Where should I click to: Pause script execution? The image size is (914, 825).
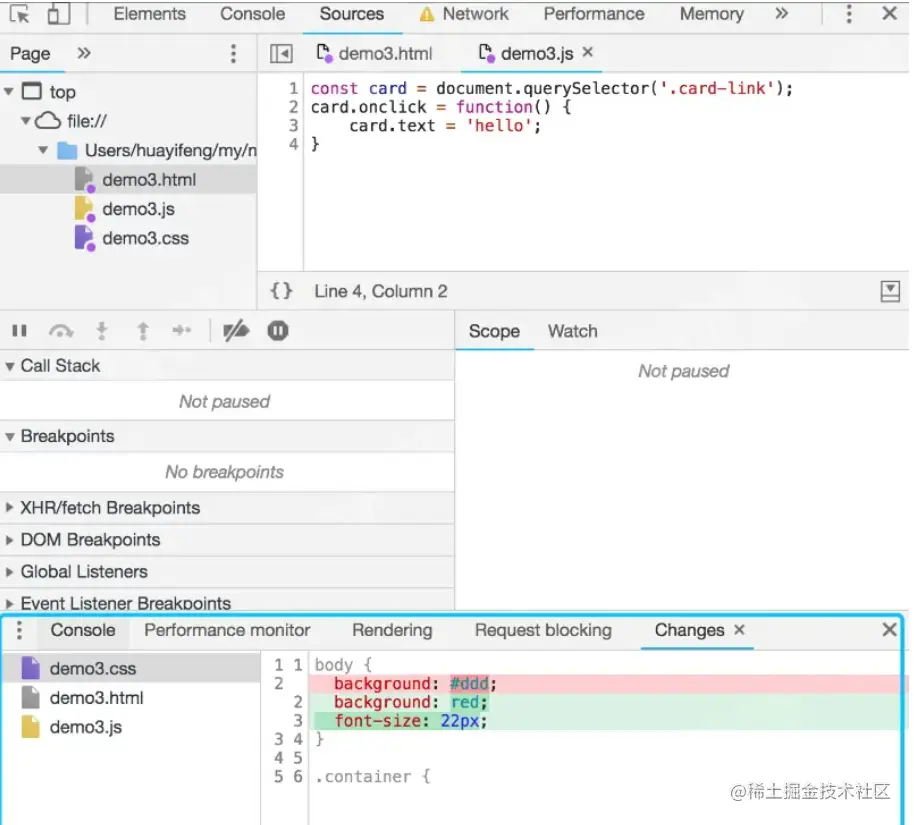(19, 331)
